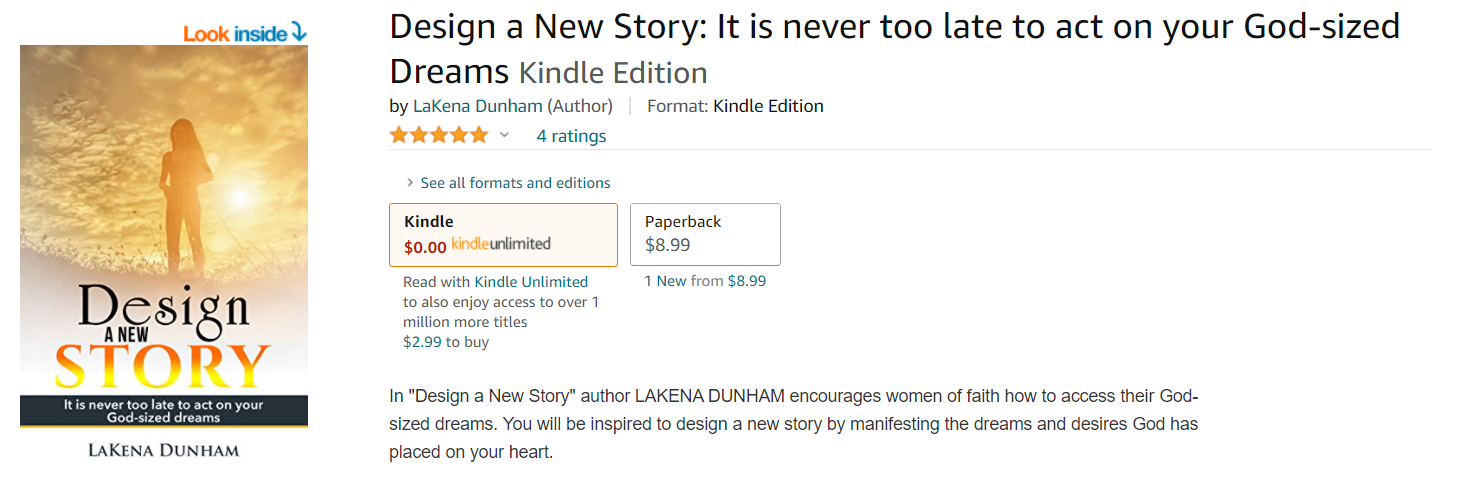This screenshot has width=1473, height=479.
Task: Select the Paperback format option
Action: tap(704, 234)
